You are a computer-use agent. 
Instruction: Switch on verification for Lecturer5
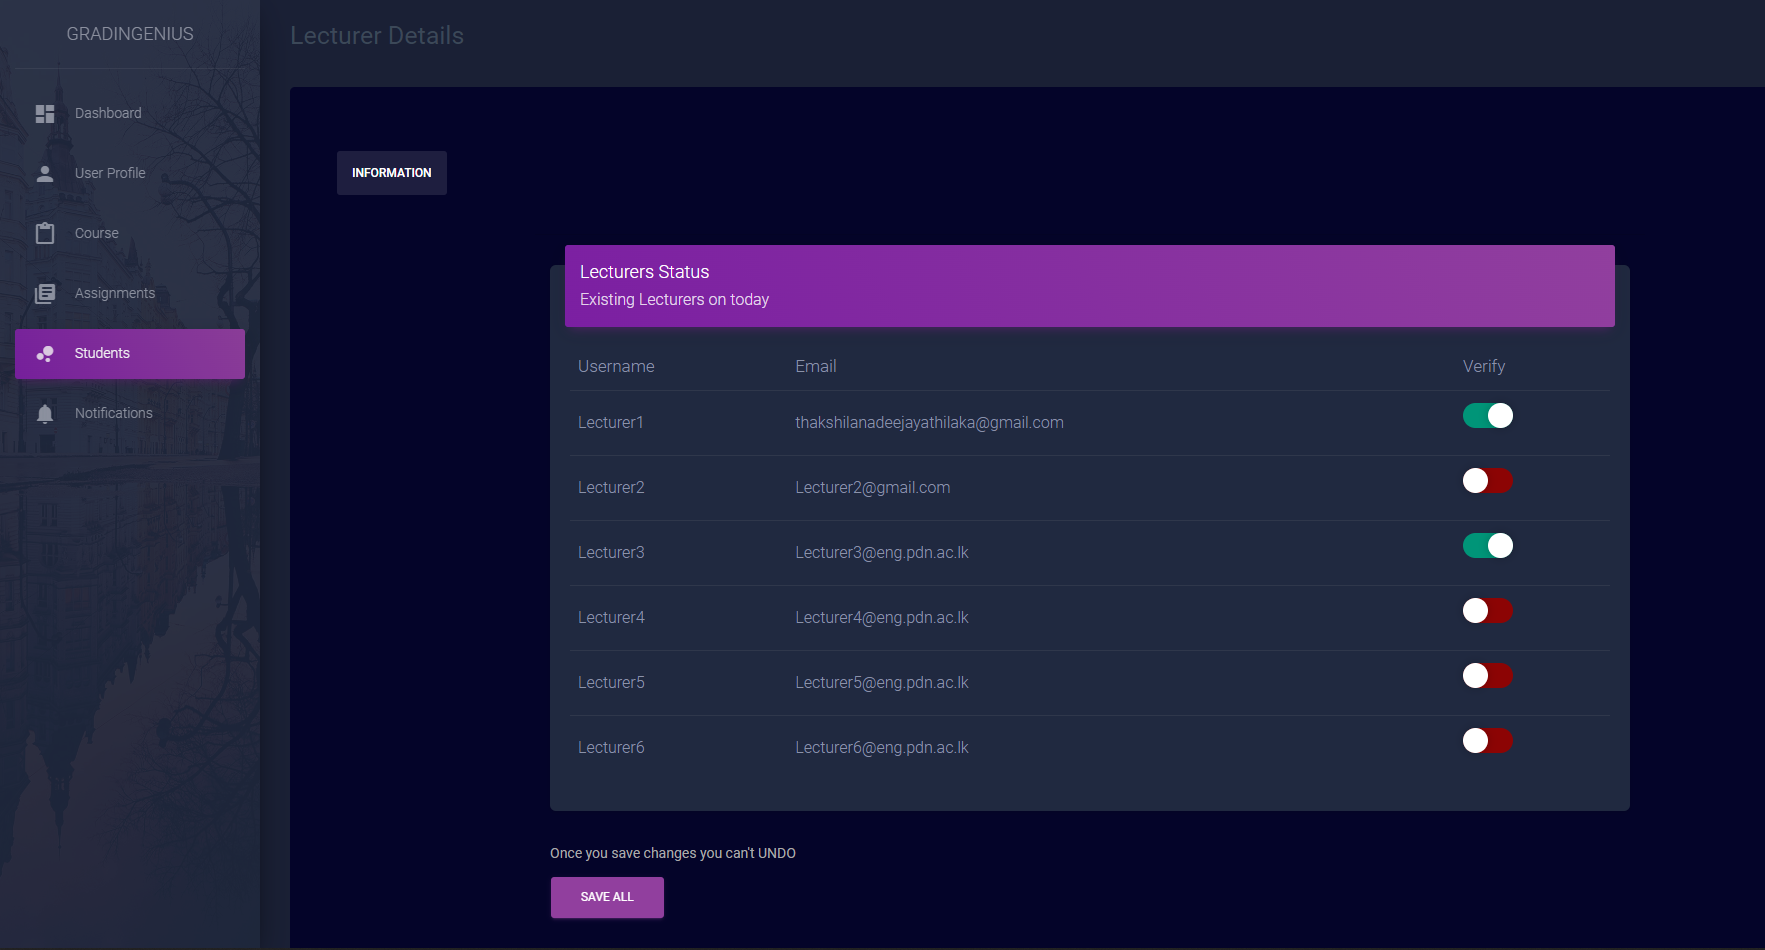1488,676
